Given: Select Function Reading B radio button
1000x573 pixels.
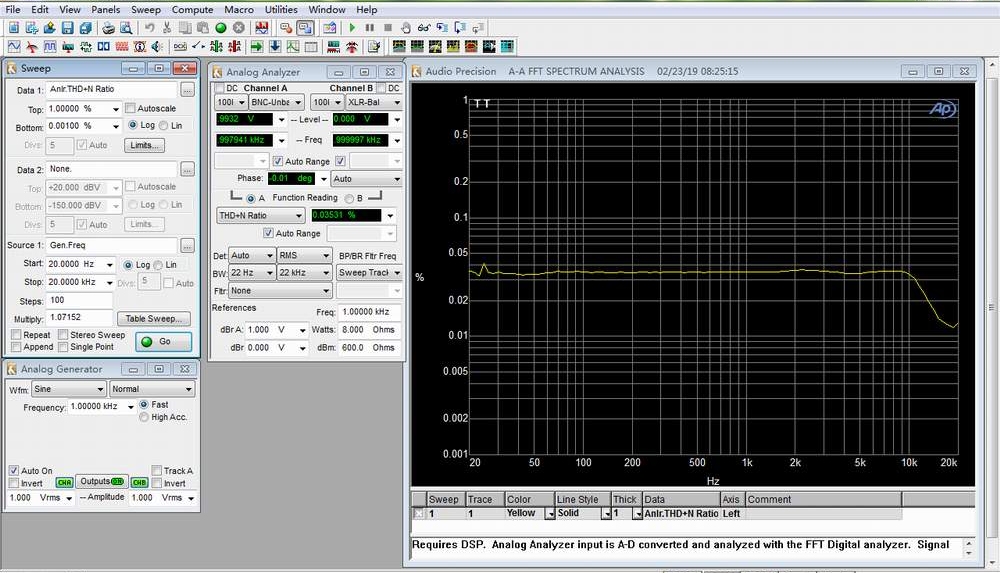Looking at the screenshot, I should [349, 198].
